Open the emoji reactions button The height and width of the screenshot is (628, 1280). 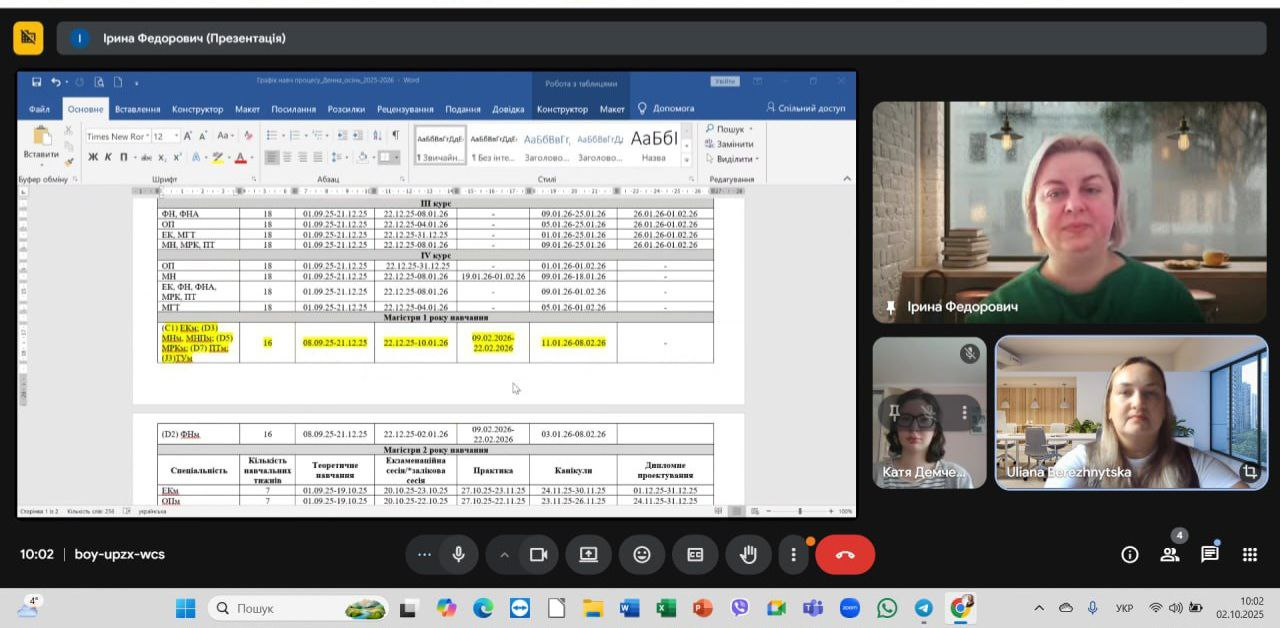click(x=642, y=555)
